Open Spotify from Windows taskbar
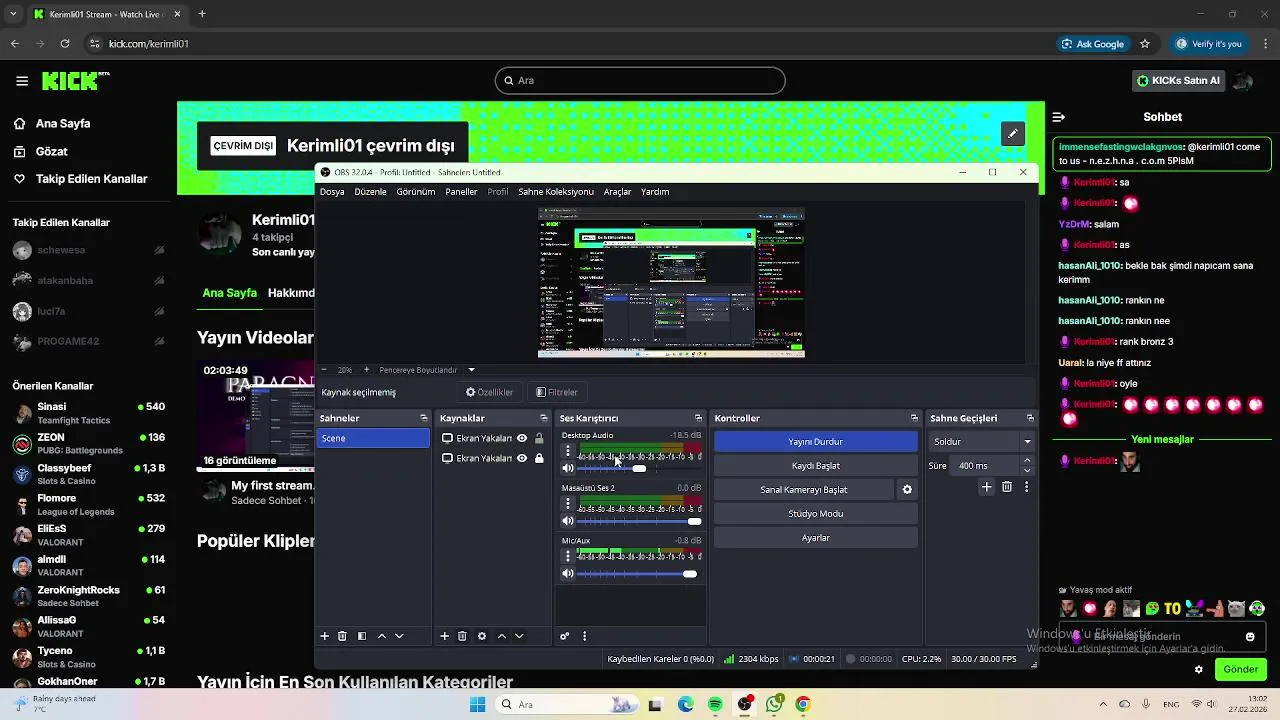The image size is (1280, 720). point(715,705)
